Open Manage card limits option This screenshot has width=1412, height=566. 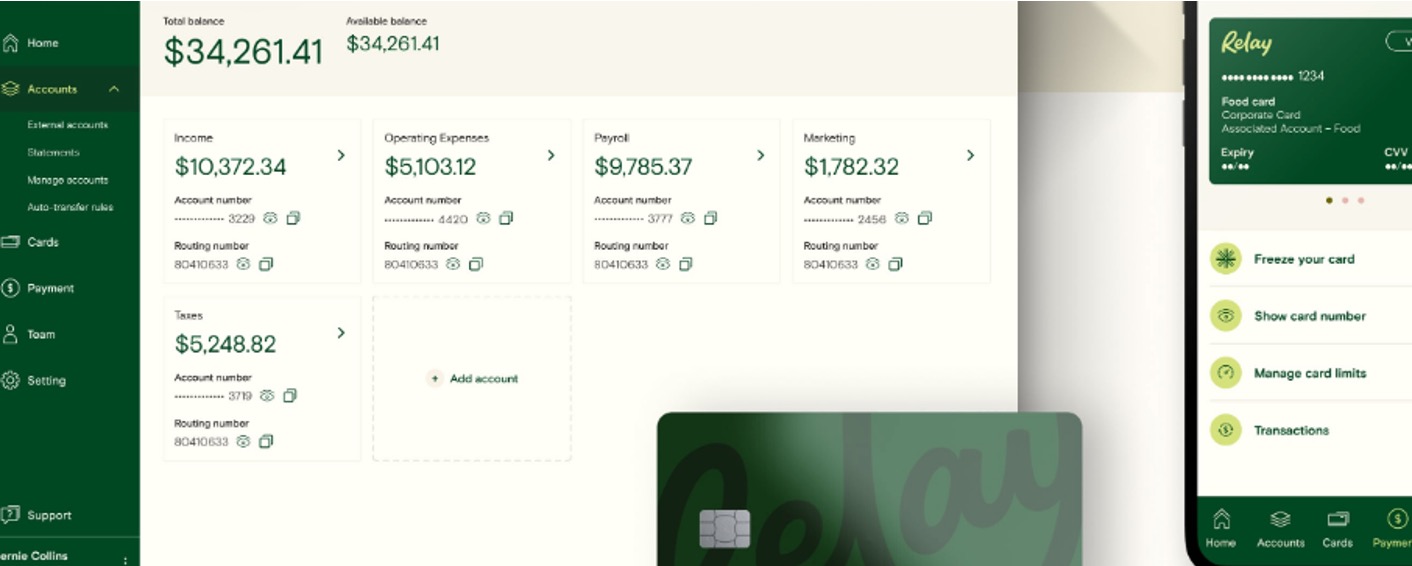pos(1309,373)
